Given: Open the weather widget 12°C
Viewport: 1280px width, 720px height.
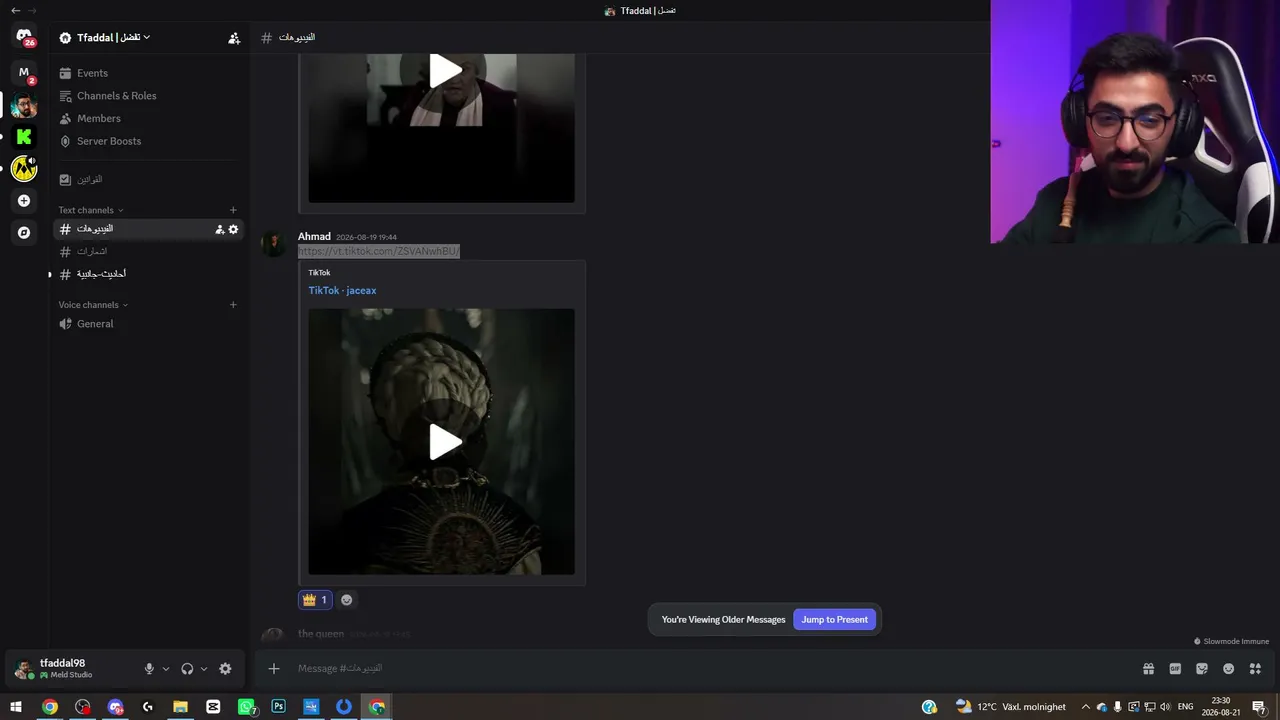Looking at the screenshot, I should point(1010,707).
